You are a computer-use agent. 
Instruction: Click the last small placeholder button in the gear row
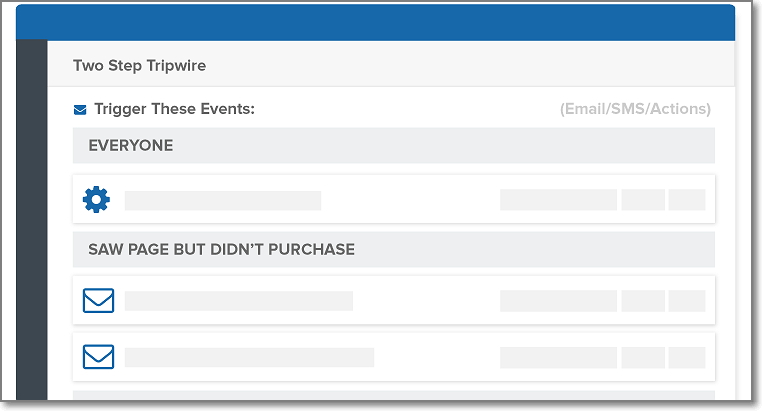click(x=687, y=200)
